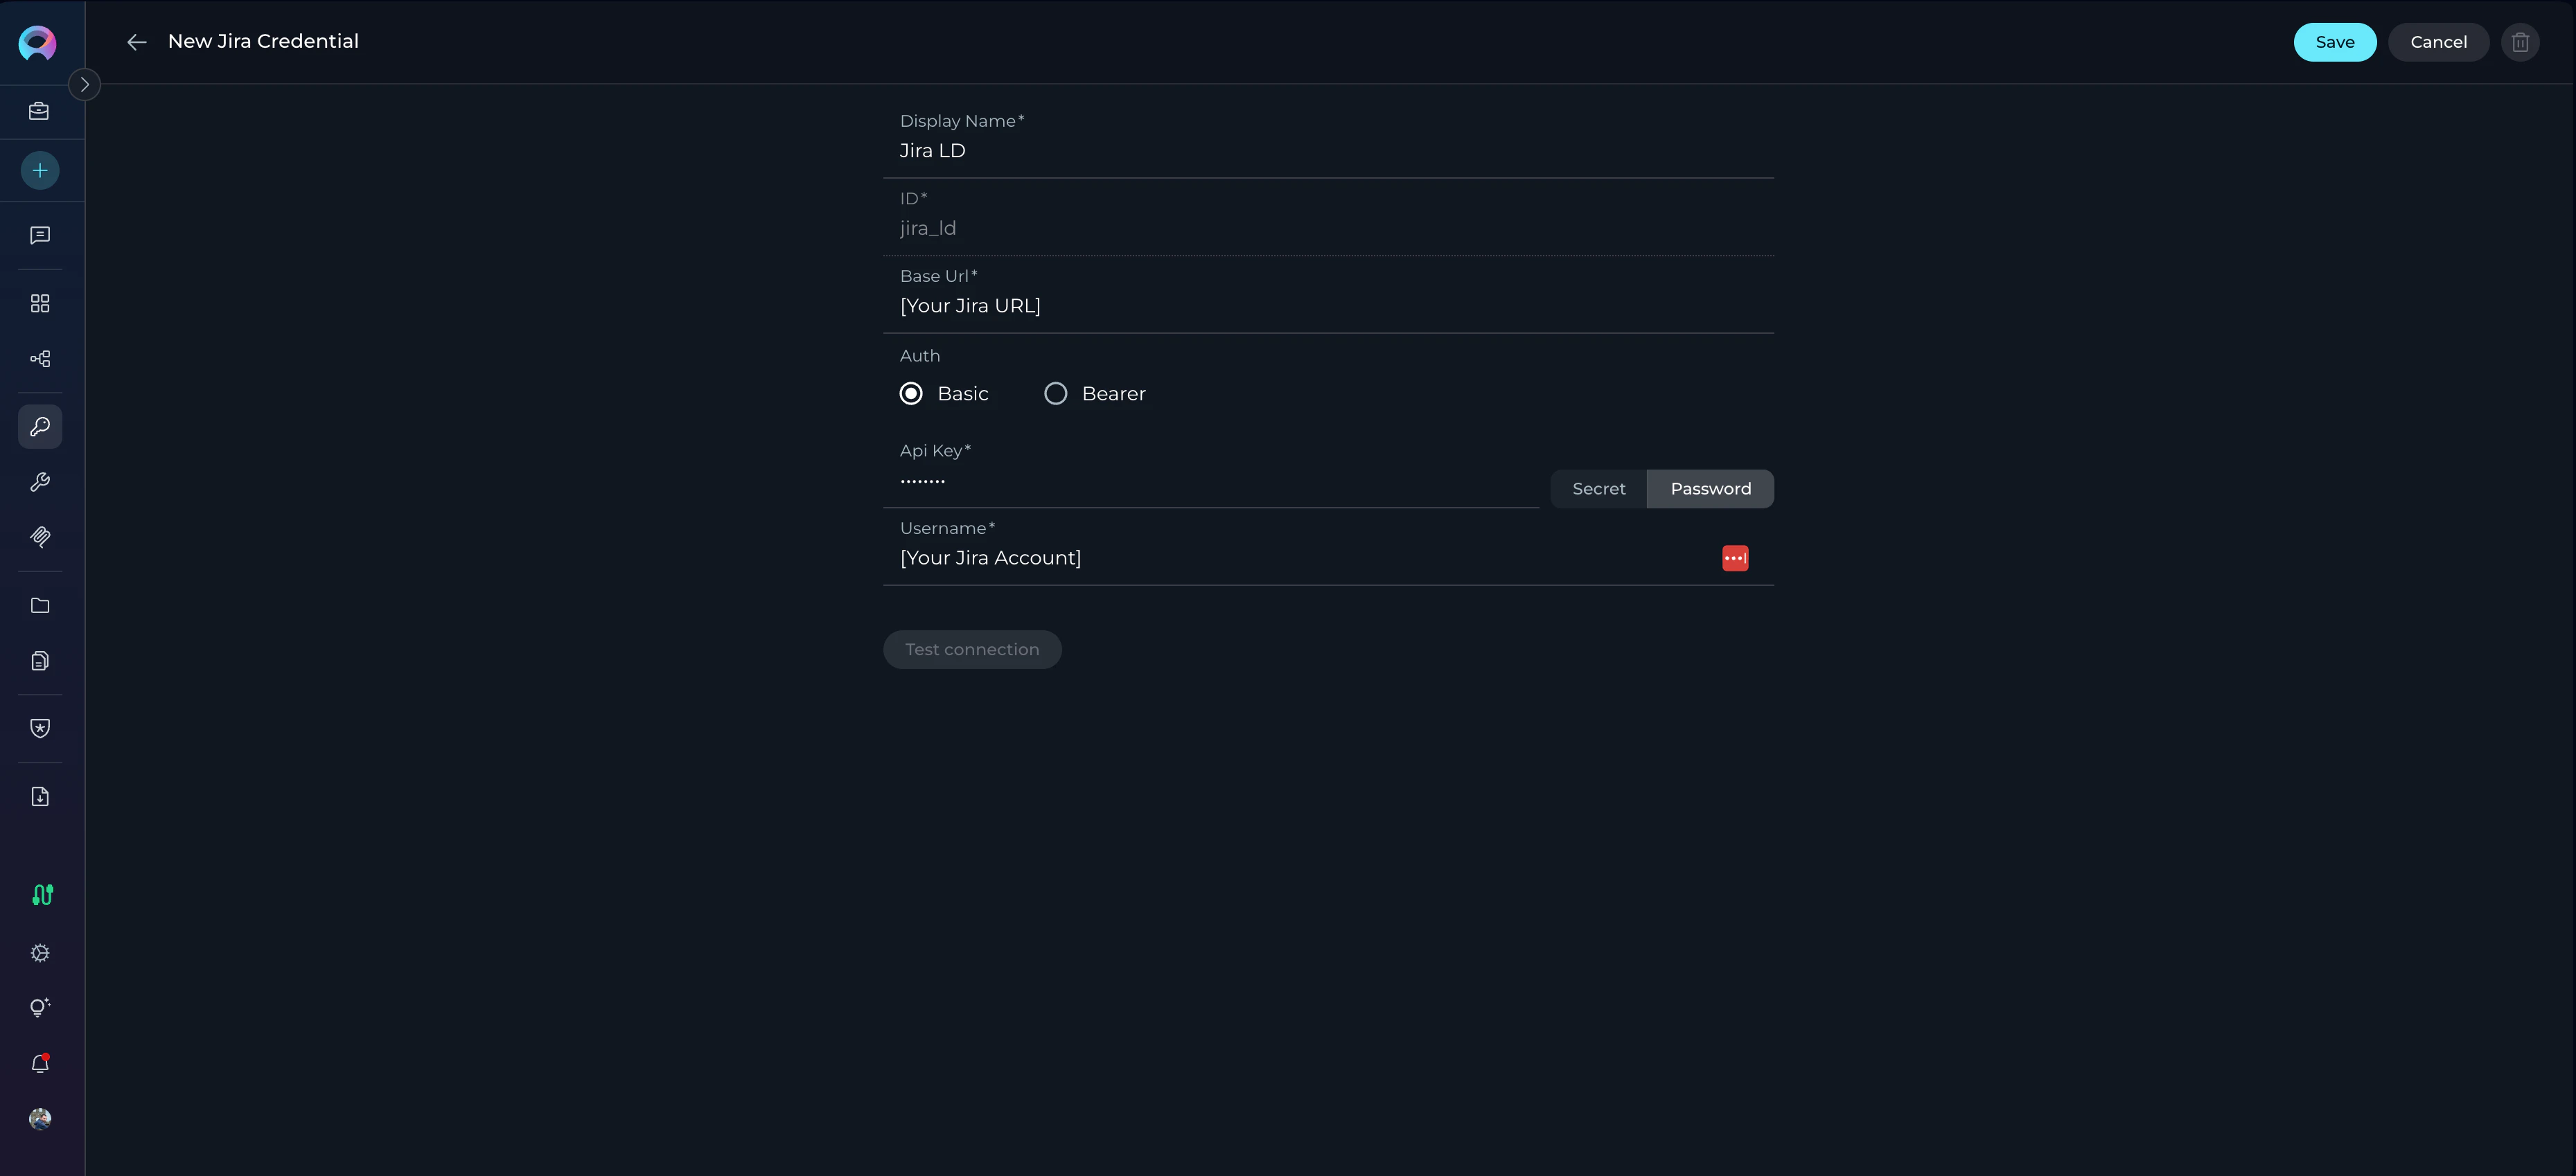
Task: Create new item with the plus icon
Action: click(40, 170)
